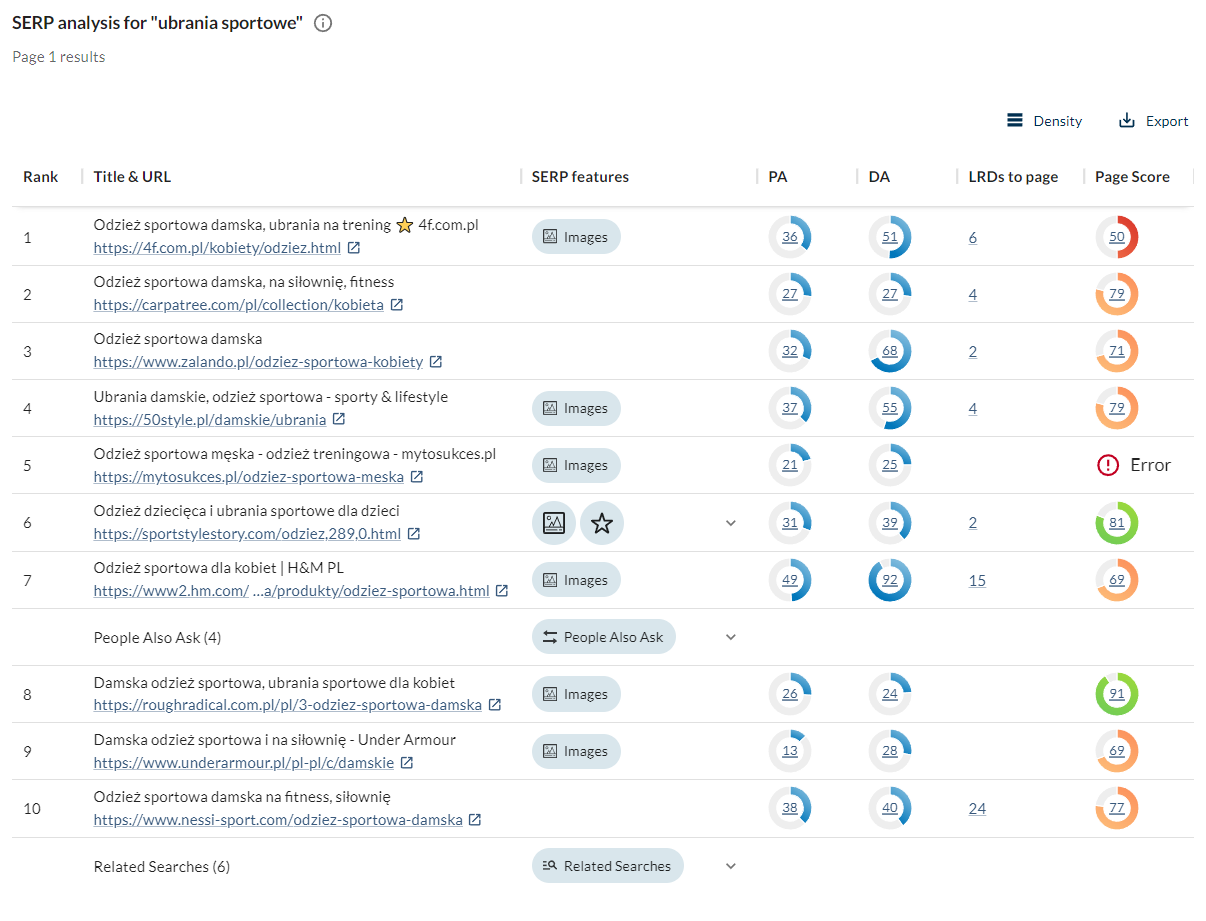
Task: Open the https://4f.com.pl/kobiety/odziez.html link
Action: [217, 248]
